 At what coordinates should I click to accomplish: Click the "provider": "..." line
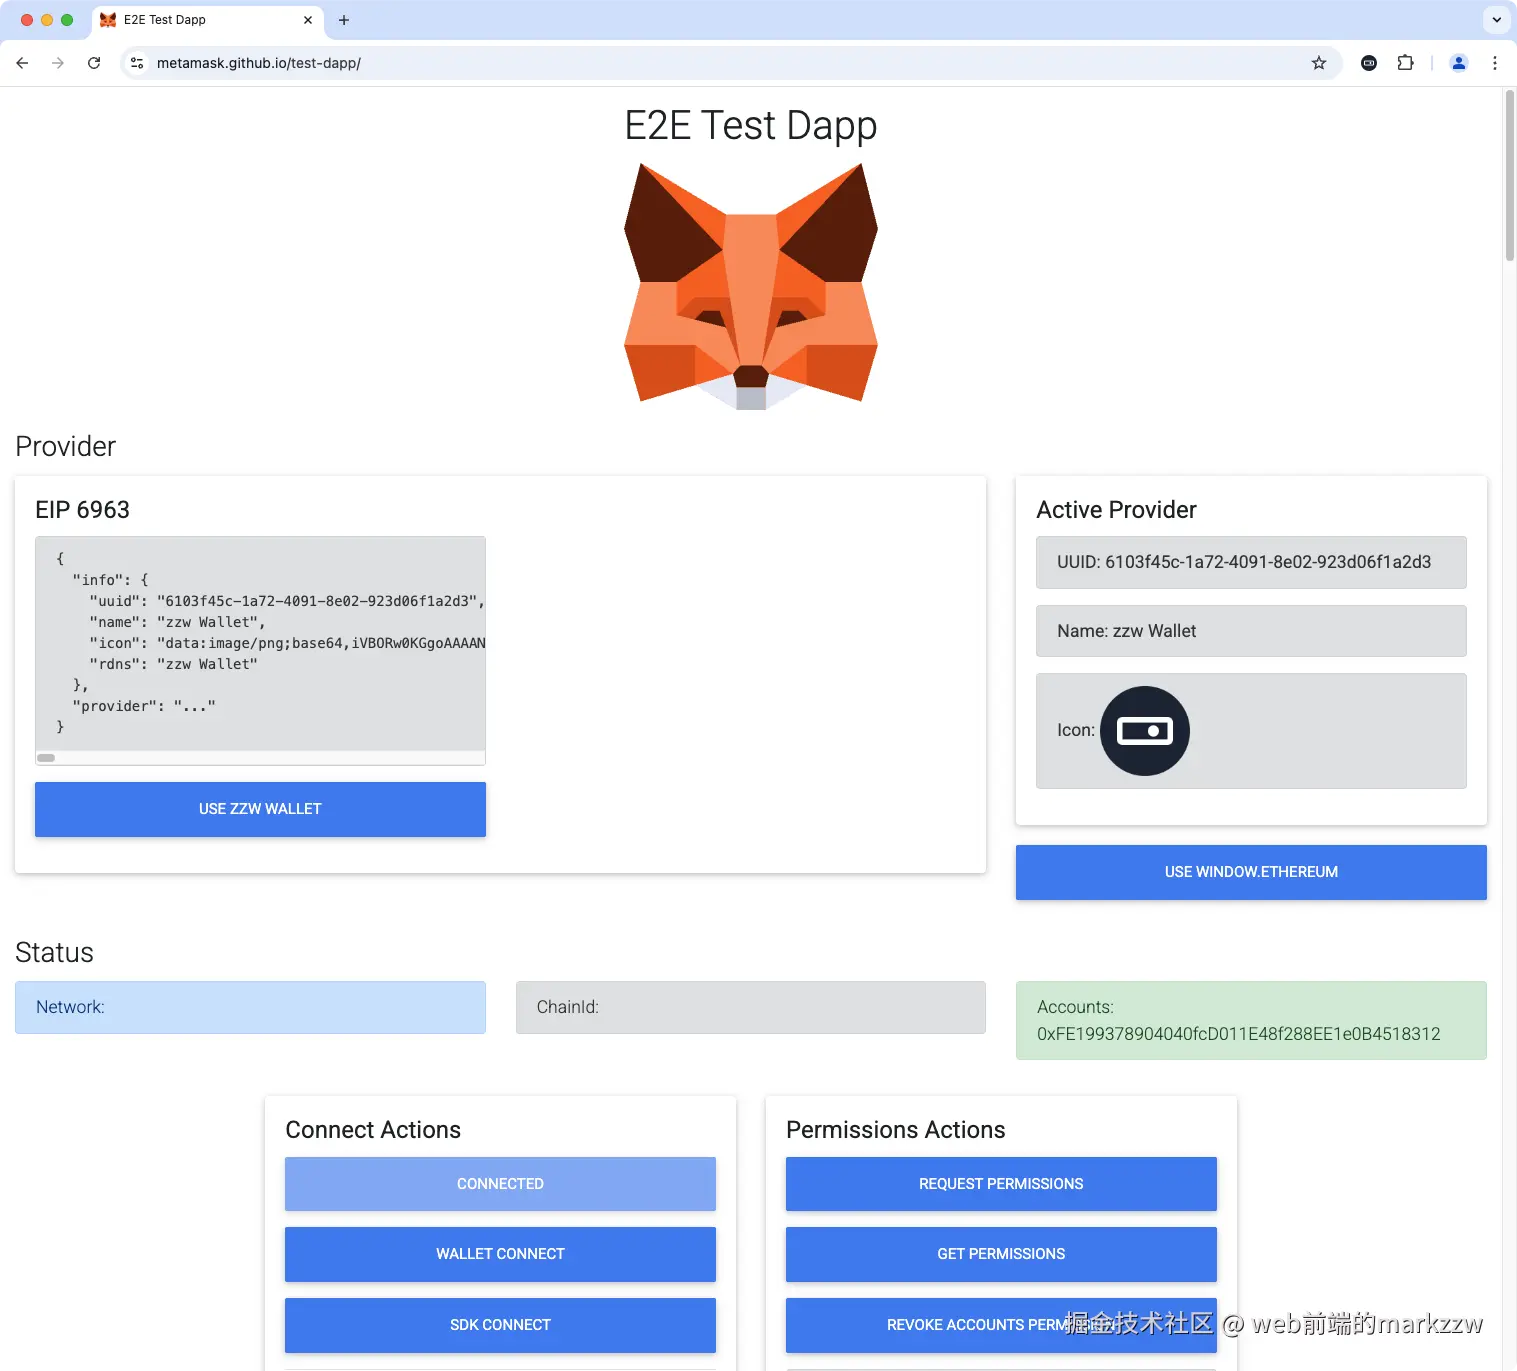[x=144, y=706]
